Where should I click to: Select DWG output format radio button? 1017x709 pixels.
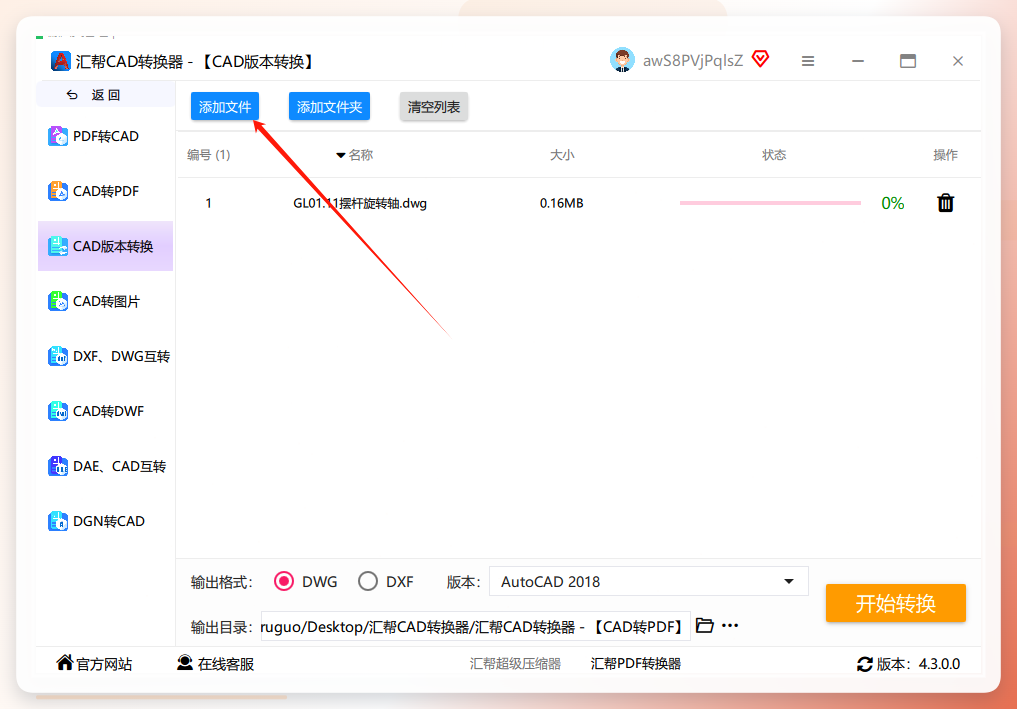[x=283, y=581]
